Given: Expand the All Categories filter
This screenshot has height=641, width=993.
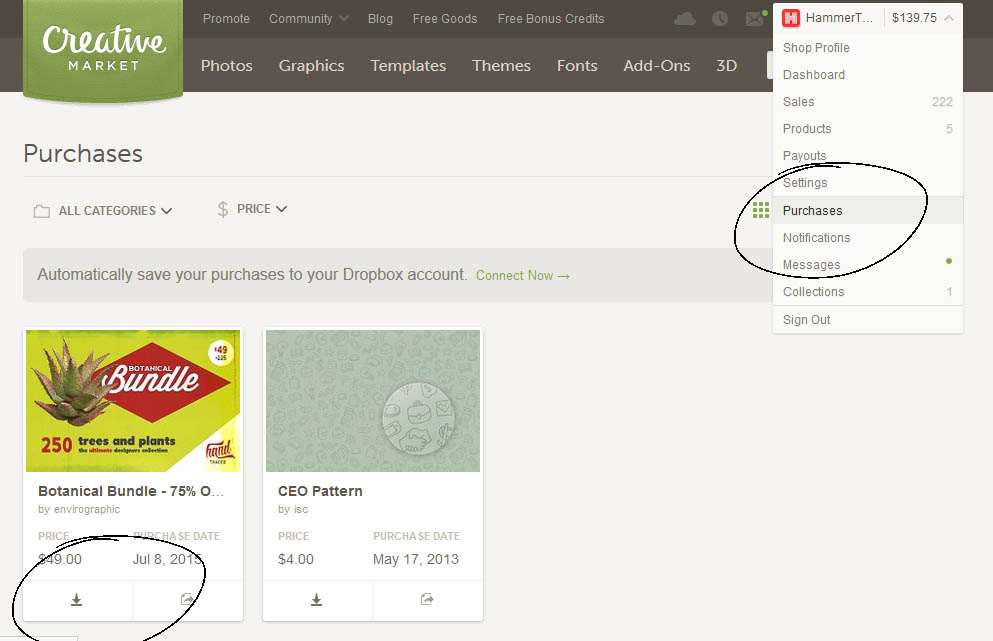Looking at the screenshot, I should coord(103,211).
